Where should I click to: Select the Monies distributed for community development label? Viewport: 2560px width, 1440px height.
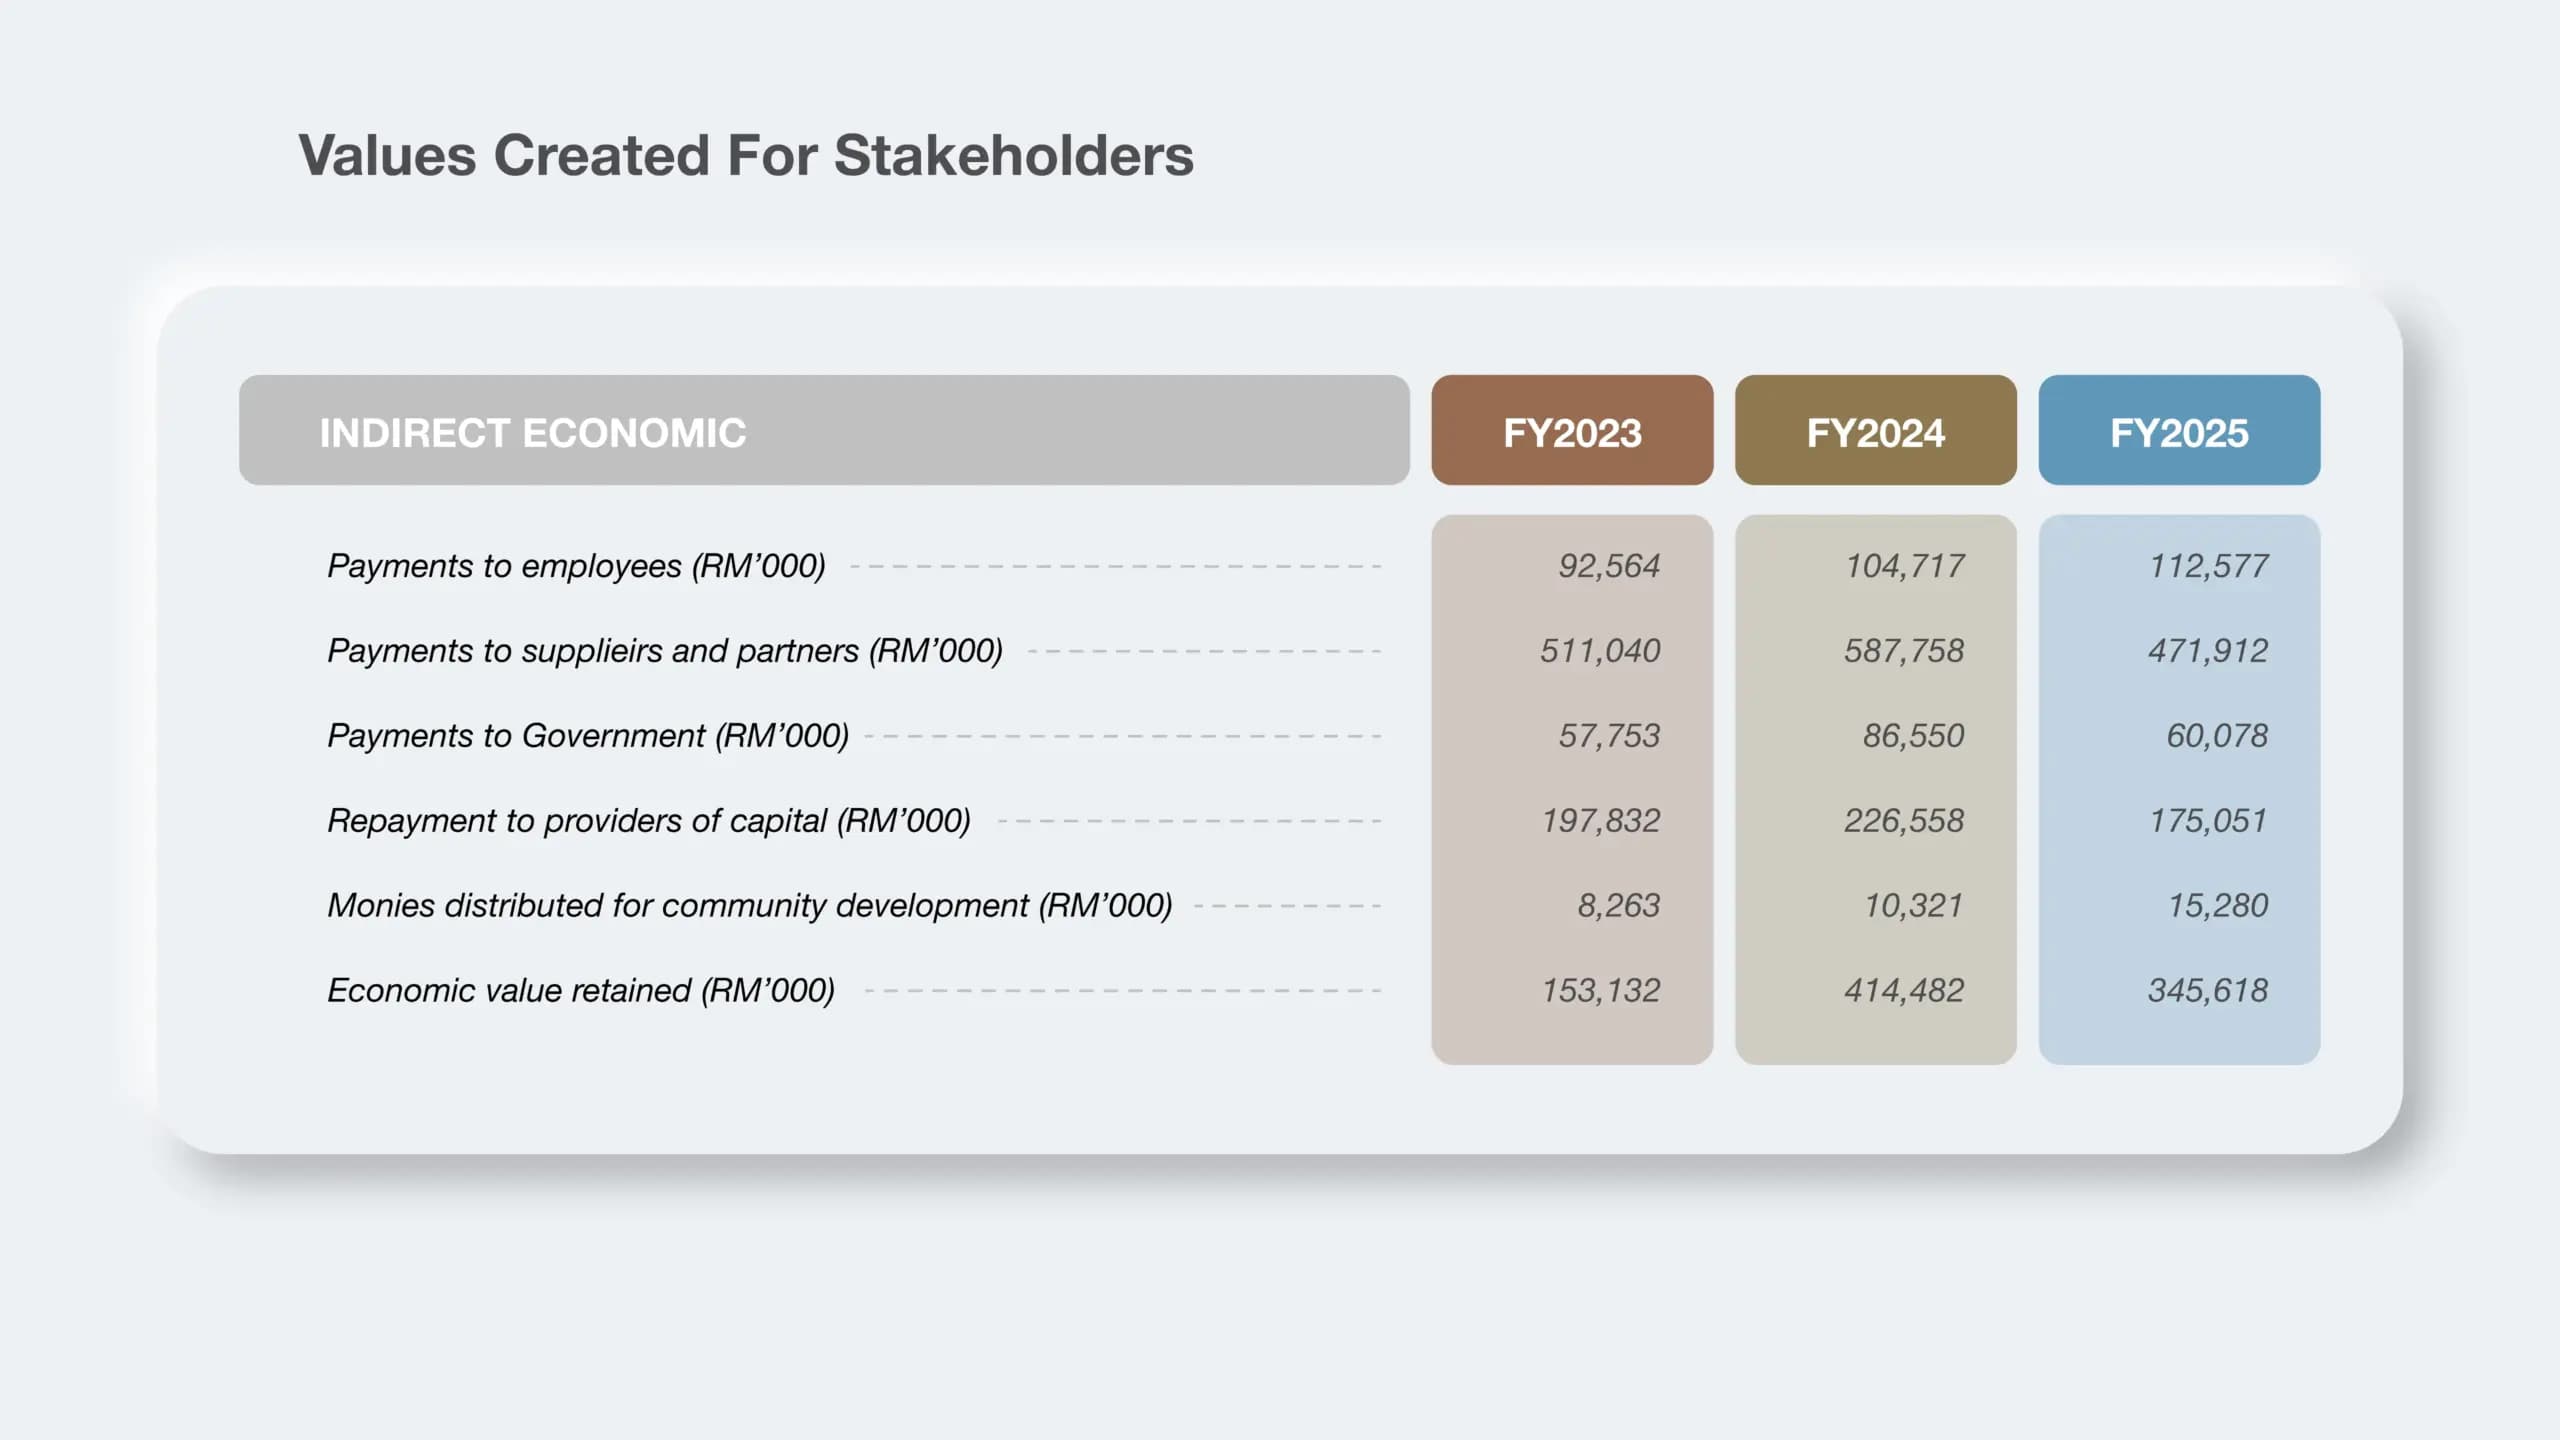click(x=750, y=906)
